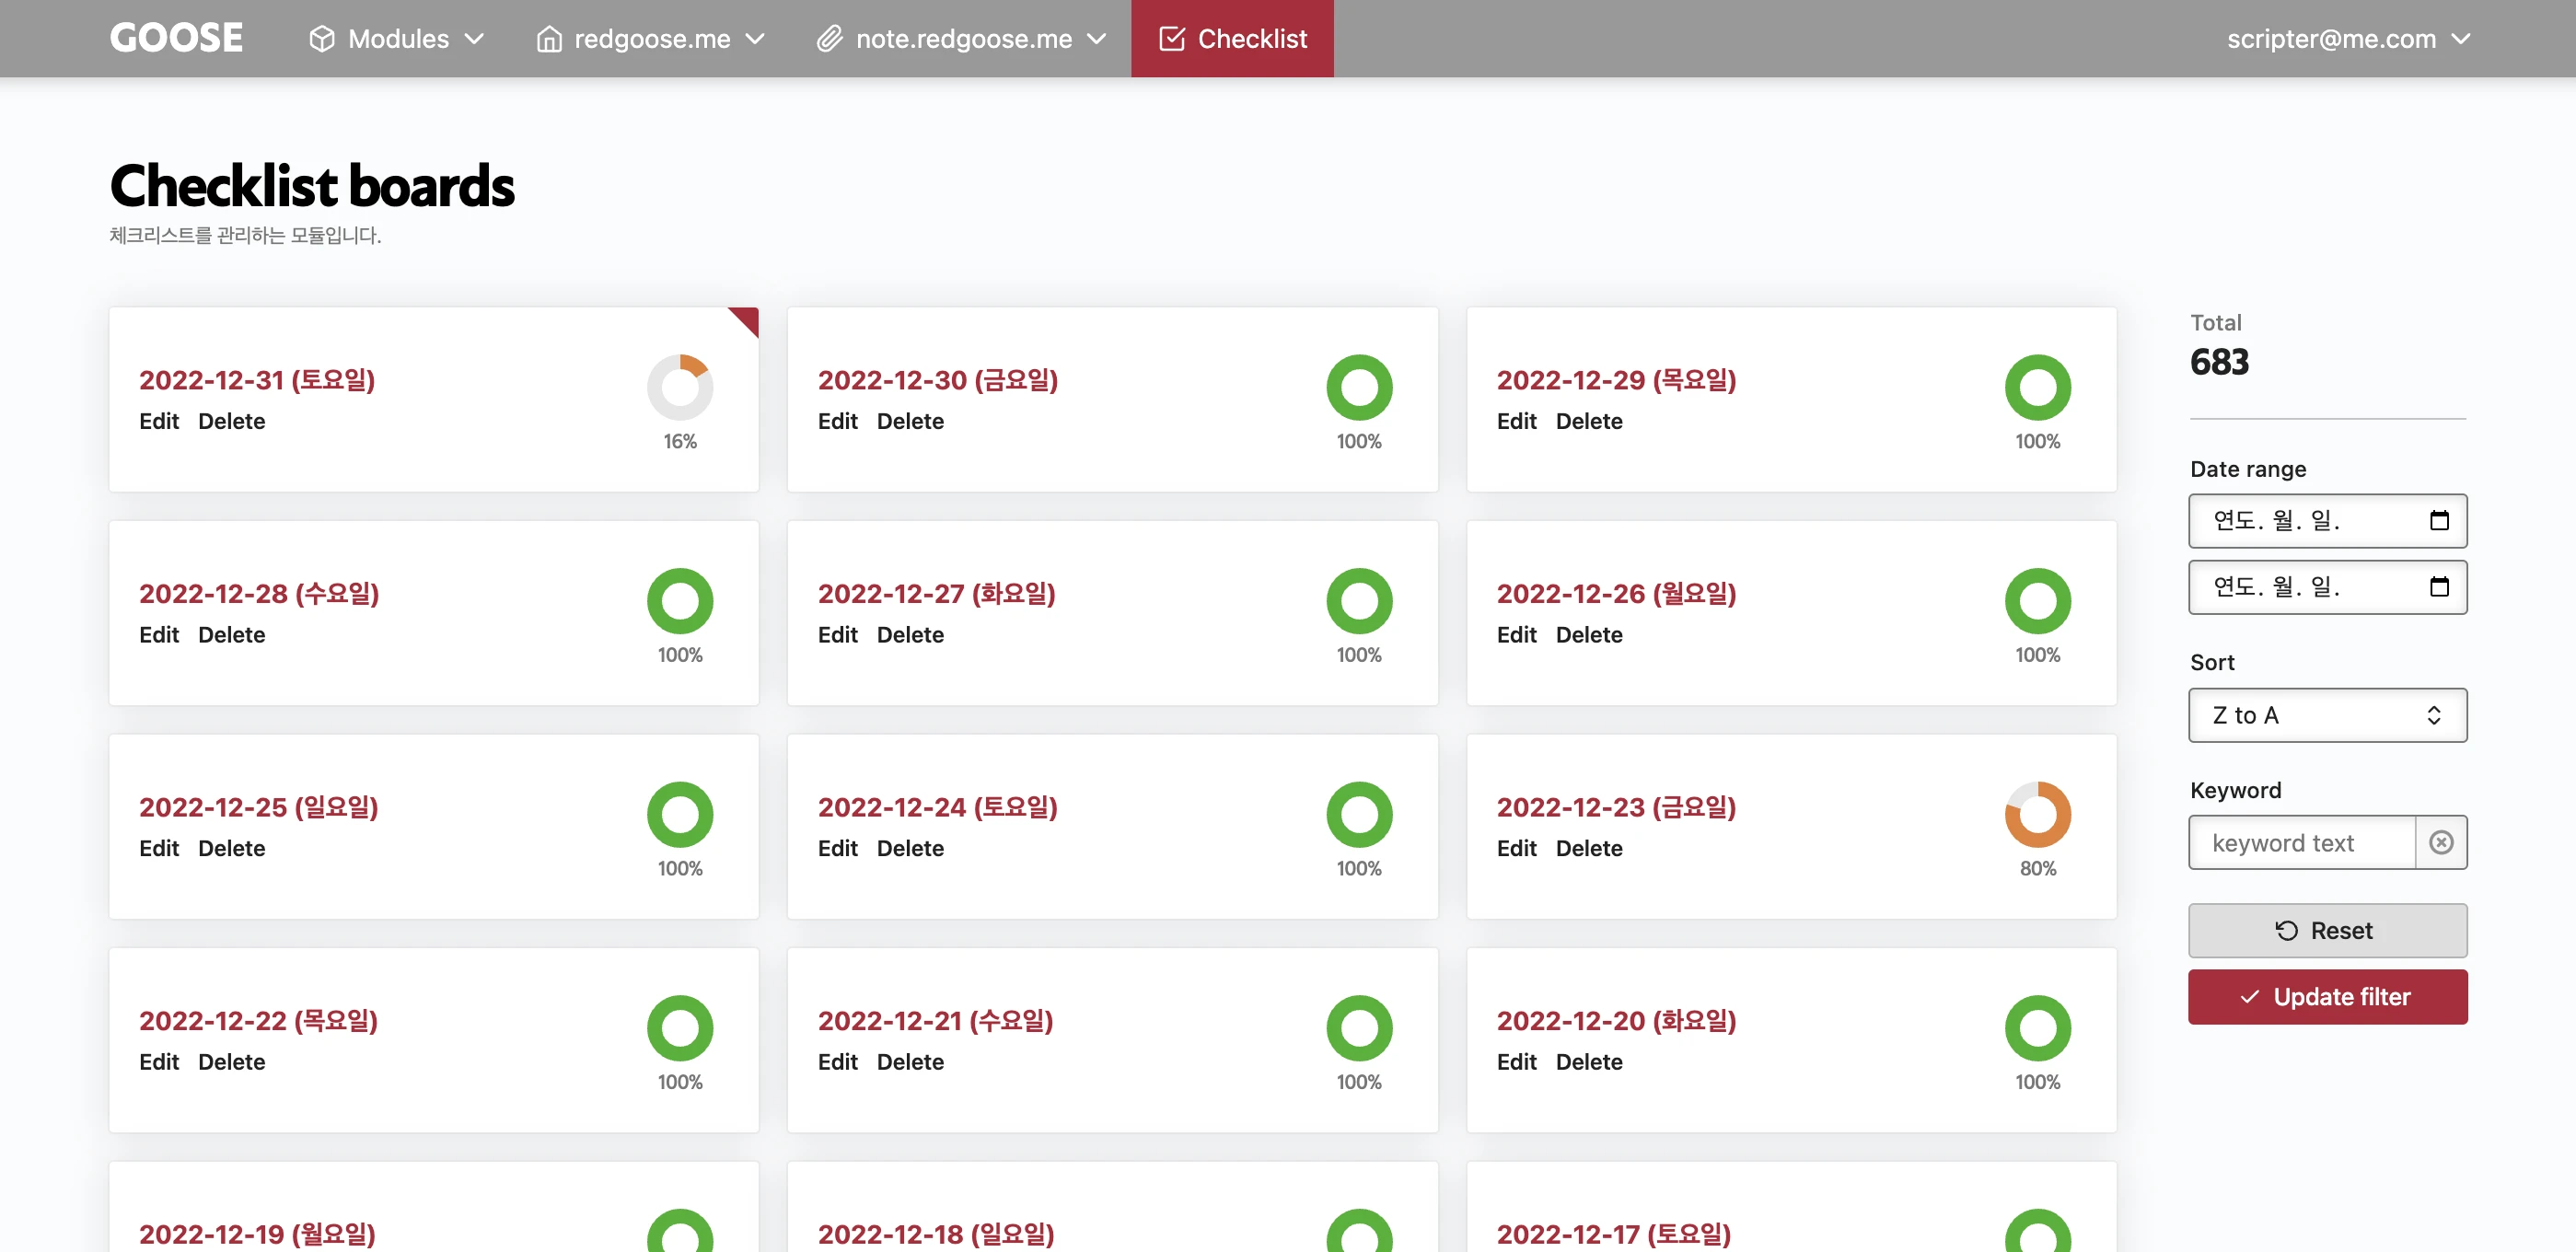Clear the keyword text field
Image resolution: width=2576 pixels, height=1252 pixels.
(2441, 843)
